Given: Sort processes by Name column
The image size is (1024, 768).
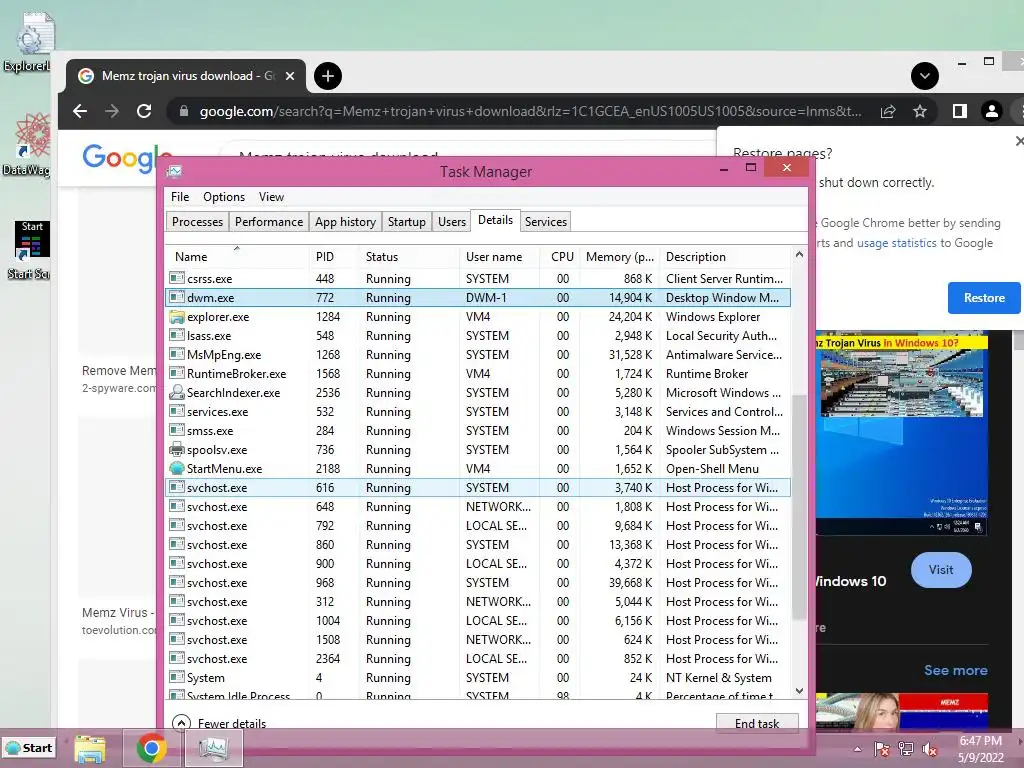Looking at the screenshot, I should pos(236,257).
